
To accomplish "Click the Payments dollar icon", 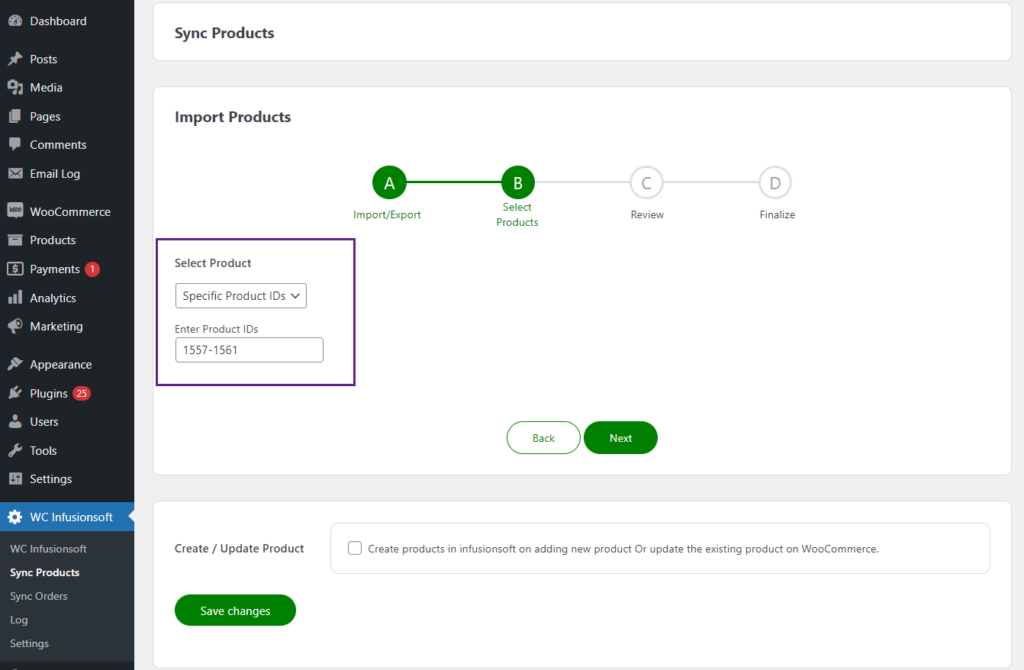I will tap(15, 268).
